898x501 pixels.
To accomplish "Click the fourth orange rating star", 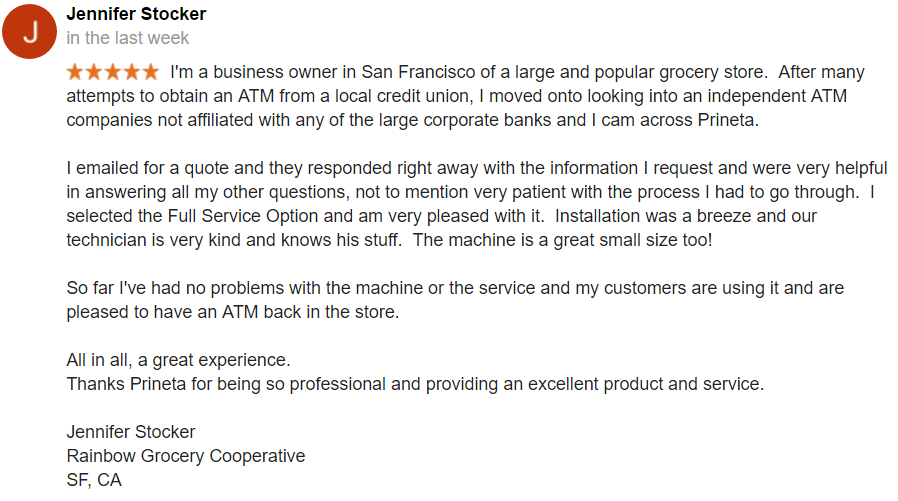I will pos(132,72).
